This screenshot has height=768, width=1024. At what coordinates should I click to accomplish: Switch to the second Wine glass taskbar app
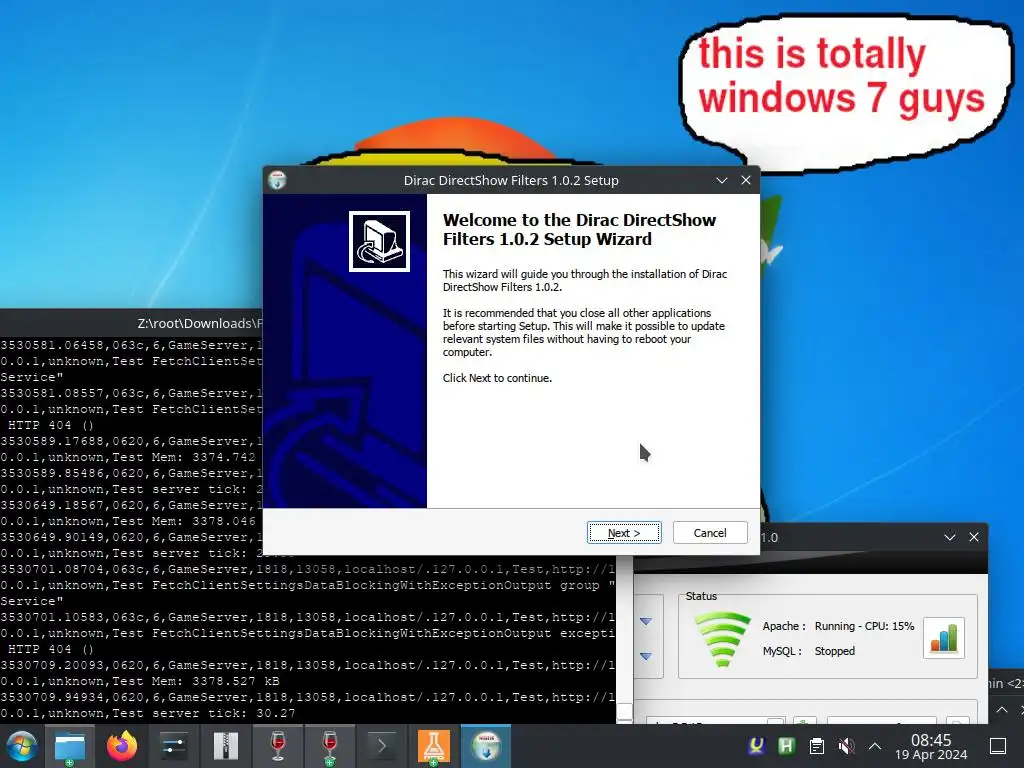coord(330,746)
